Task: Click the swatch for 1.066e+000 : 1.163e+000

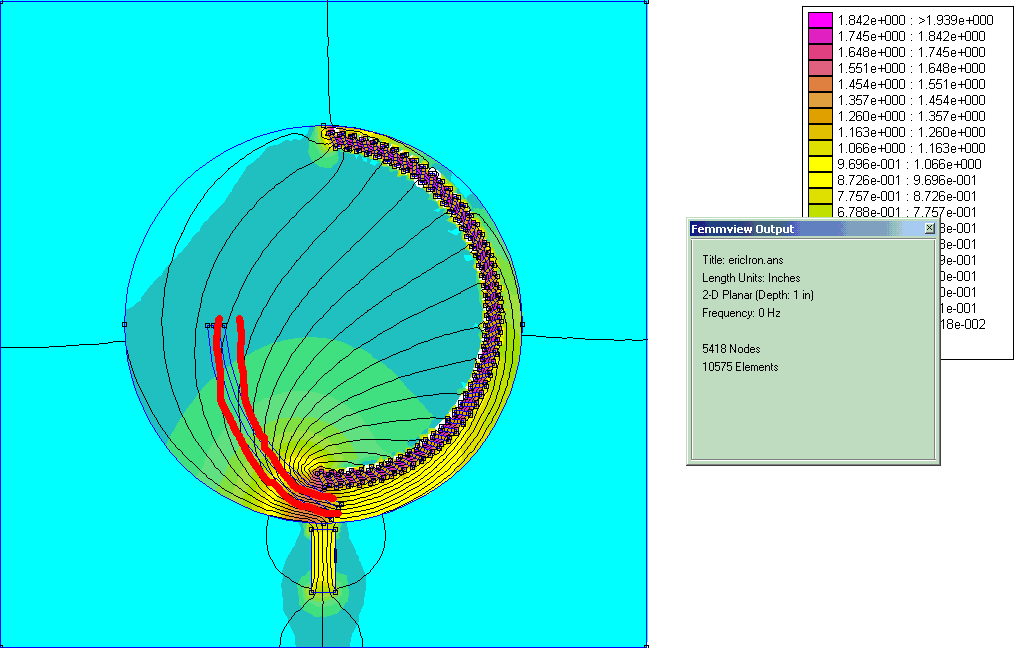Action: click(820, 148)
